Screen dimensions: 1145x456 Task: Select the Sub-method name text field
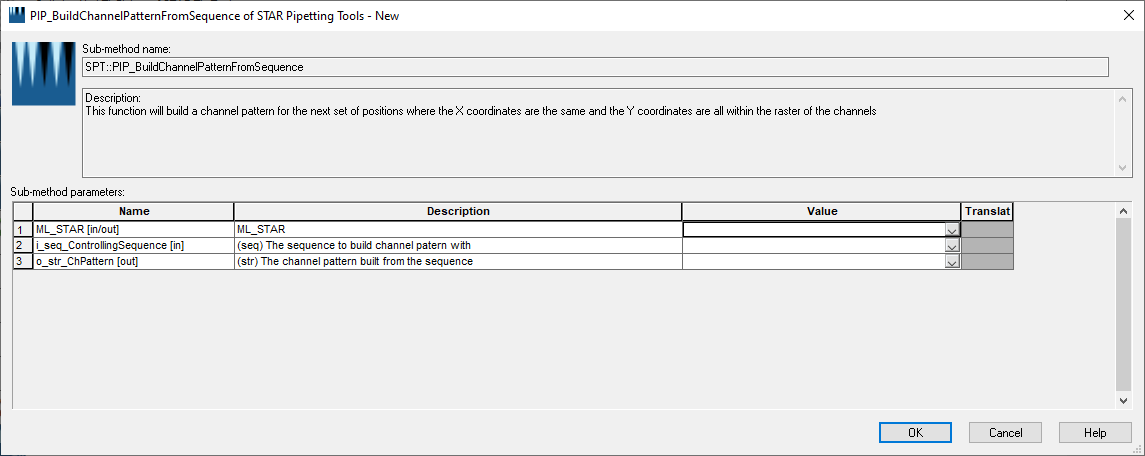[595, 67]
